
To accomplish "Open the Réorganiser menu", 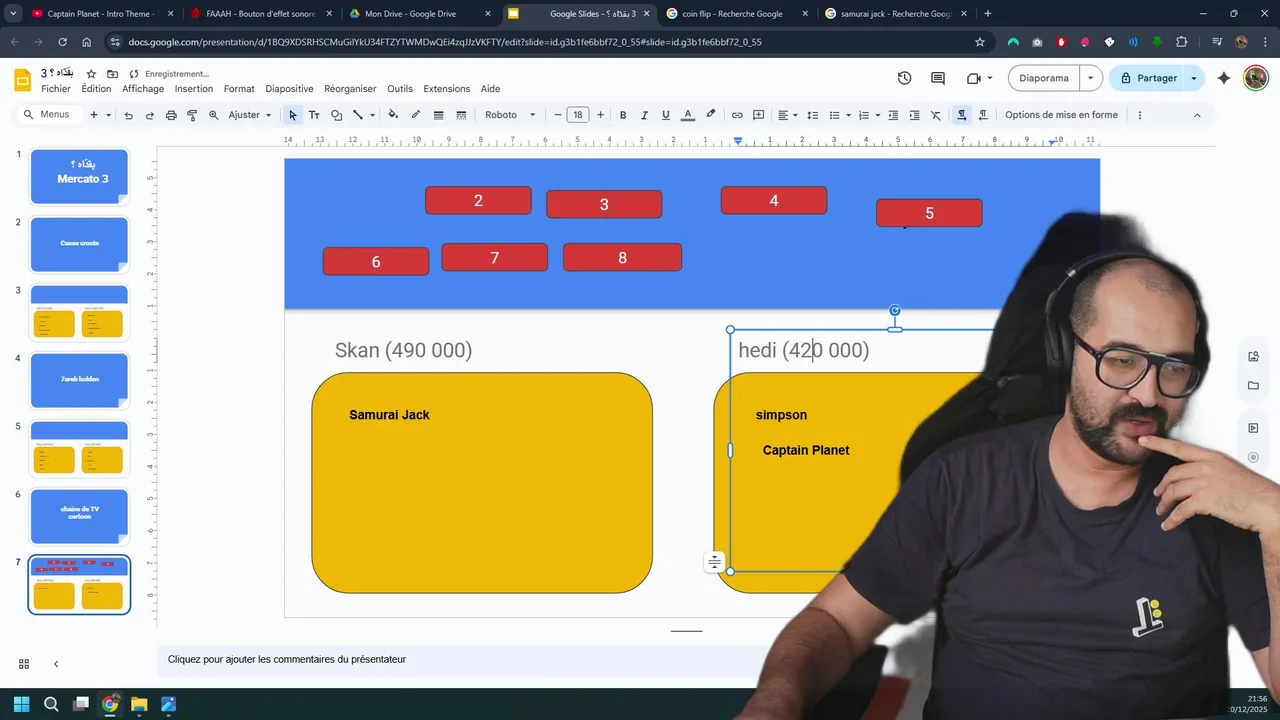I will pos(350,89).
